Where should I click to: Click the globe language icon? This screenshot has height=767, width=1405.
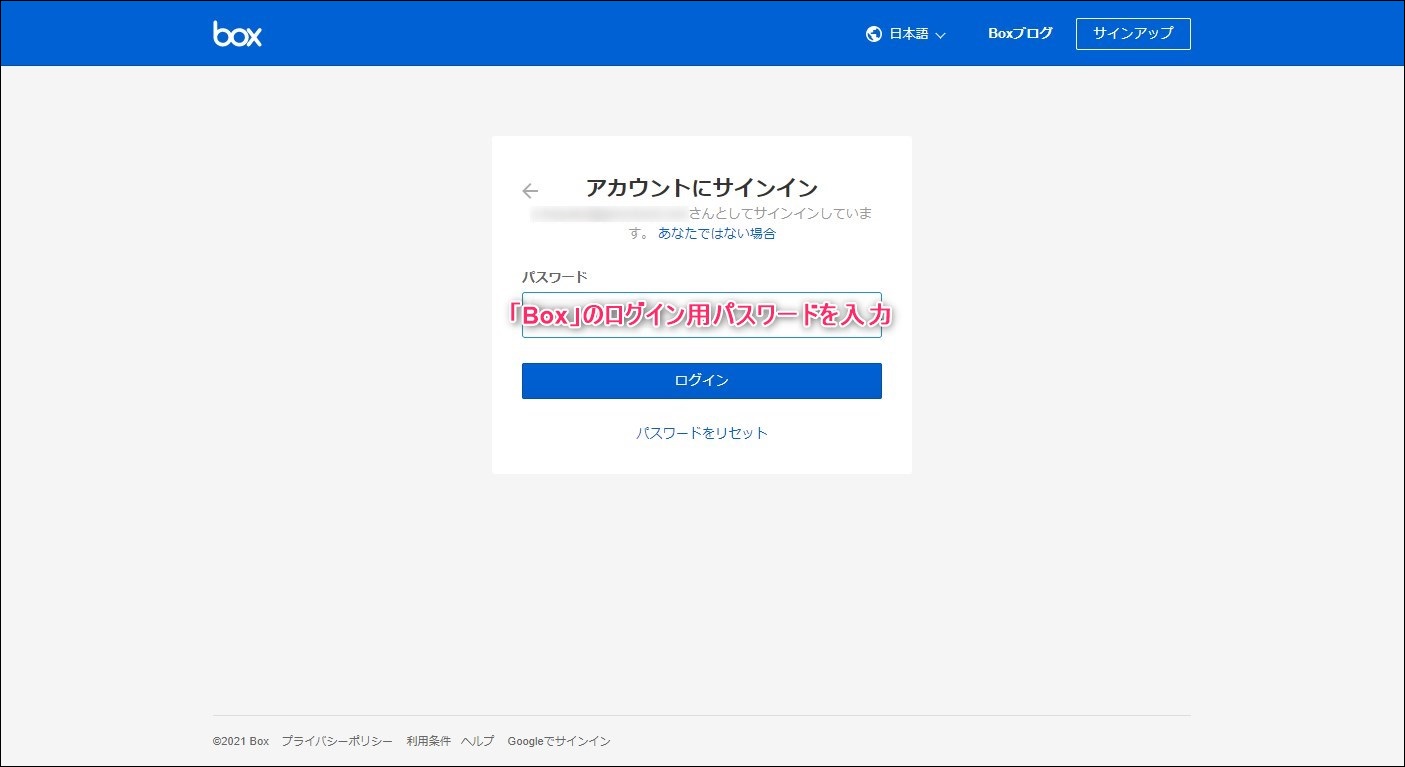point(874,34)
